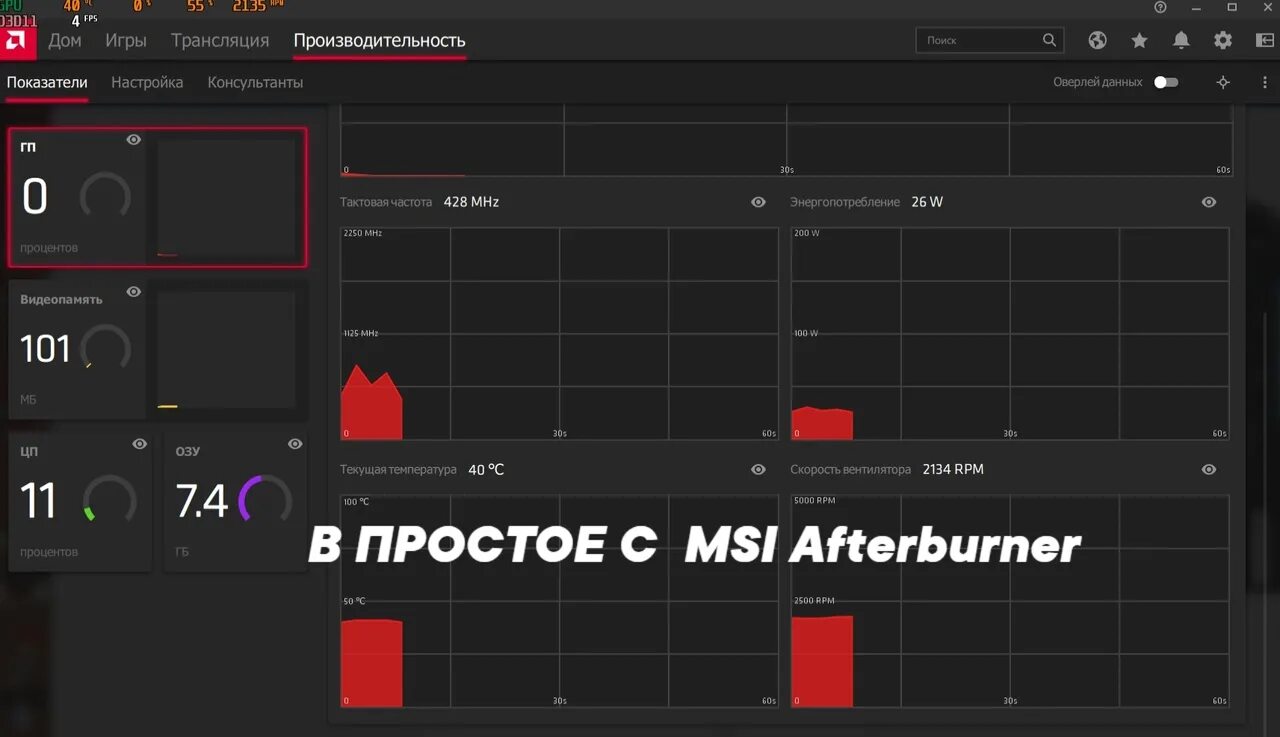Hide the Тактовая частота graph
Image resolution: width=1280 pixels, height=737 pixels.
tap(758, 202)
